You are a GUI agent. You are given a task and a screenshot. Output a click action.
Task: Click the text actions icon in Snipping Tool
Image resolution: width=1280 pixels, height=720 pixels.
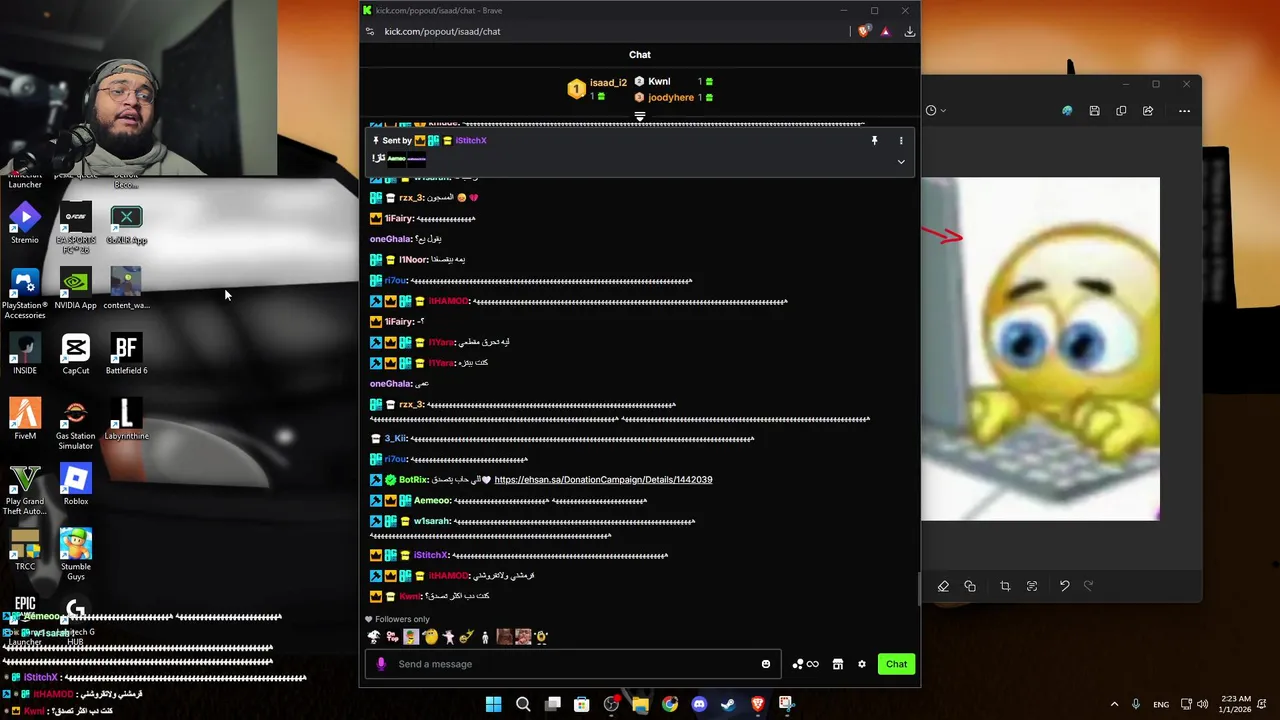[x=1032, y=586]
